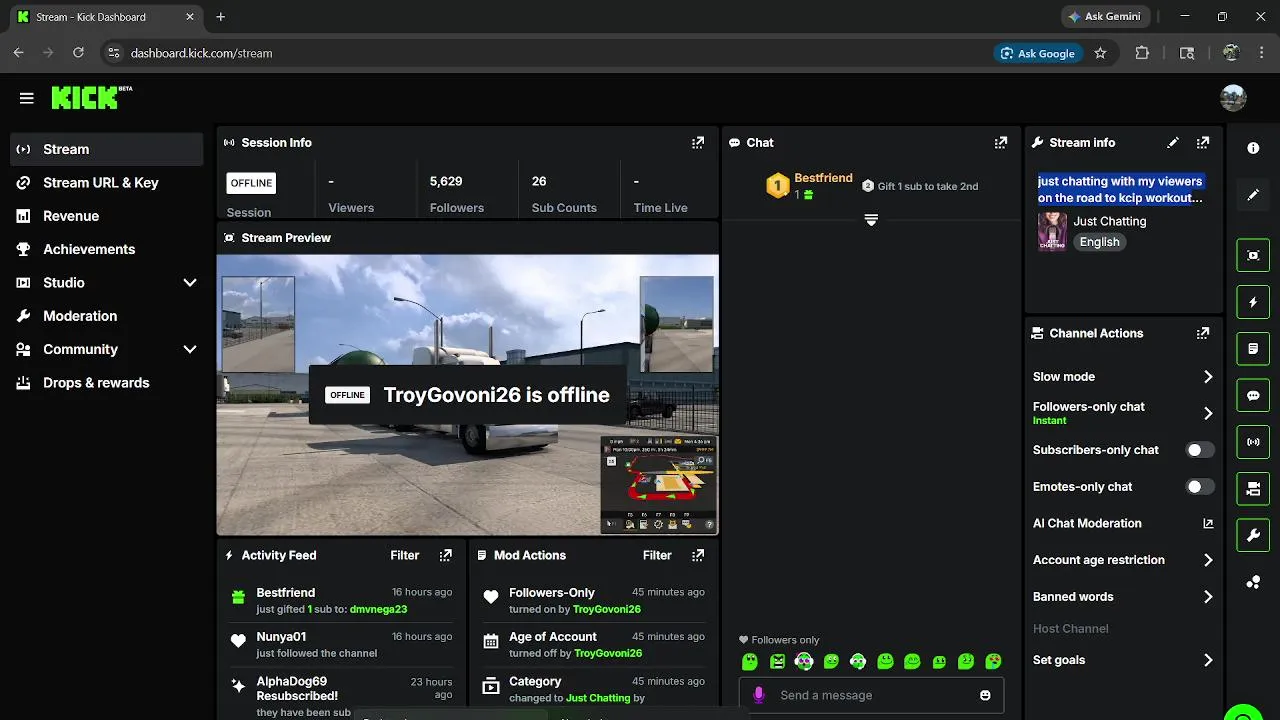Click the English language tag
The height and width of the screenshot is (720, 1280).
1099,242
